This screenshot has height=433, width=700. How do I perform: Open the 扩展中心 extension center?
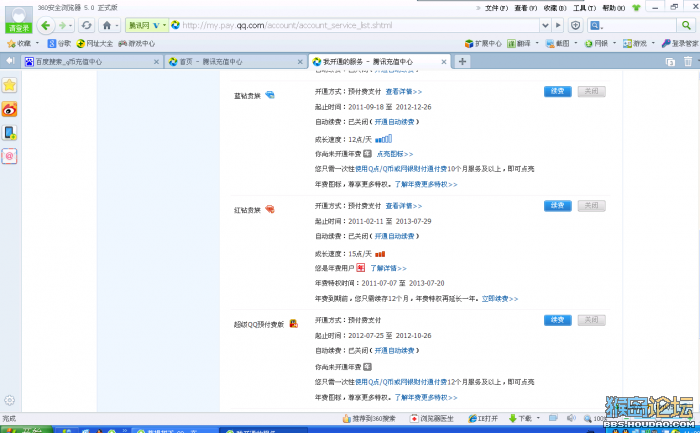[483, 43]
